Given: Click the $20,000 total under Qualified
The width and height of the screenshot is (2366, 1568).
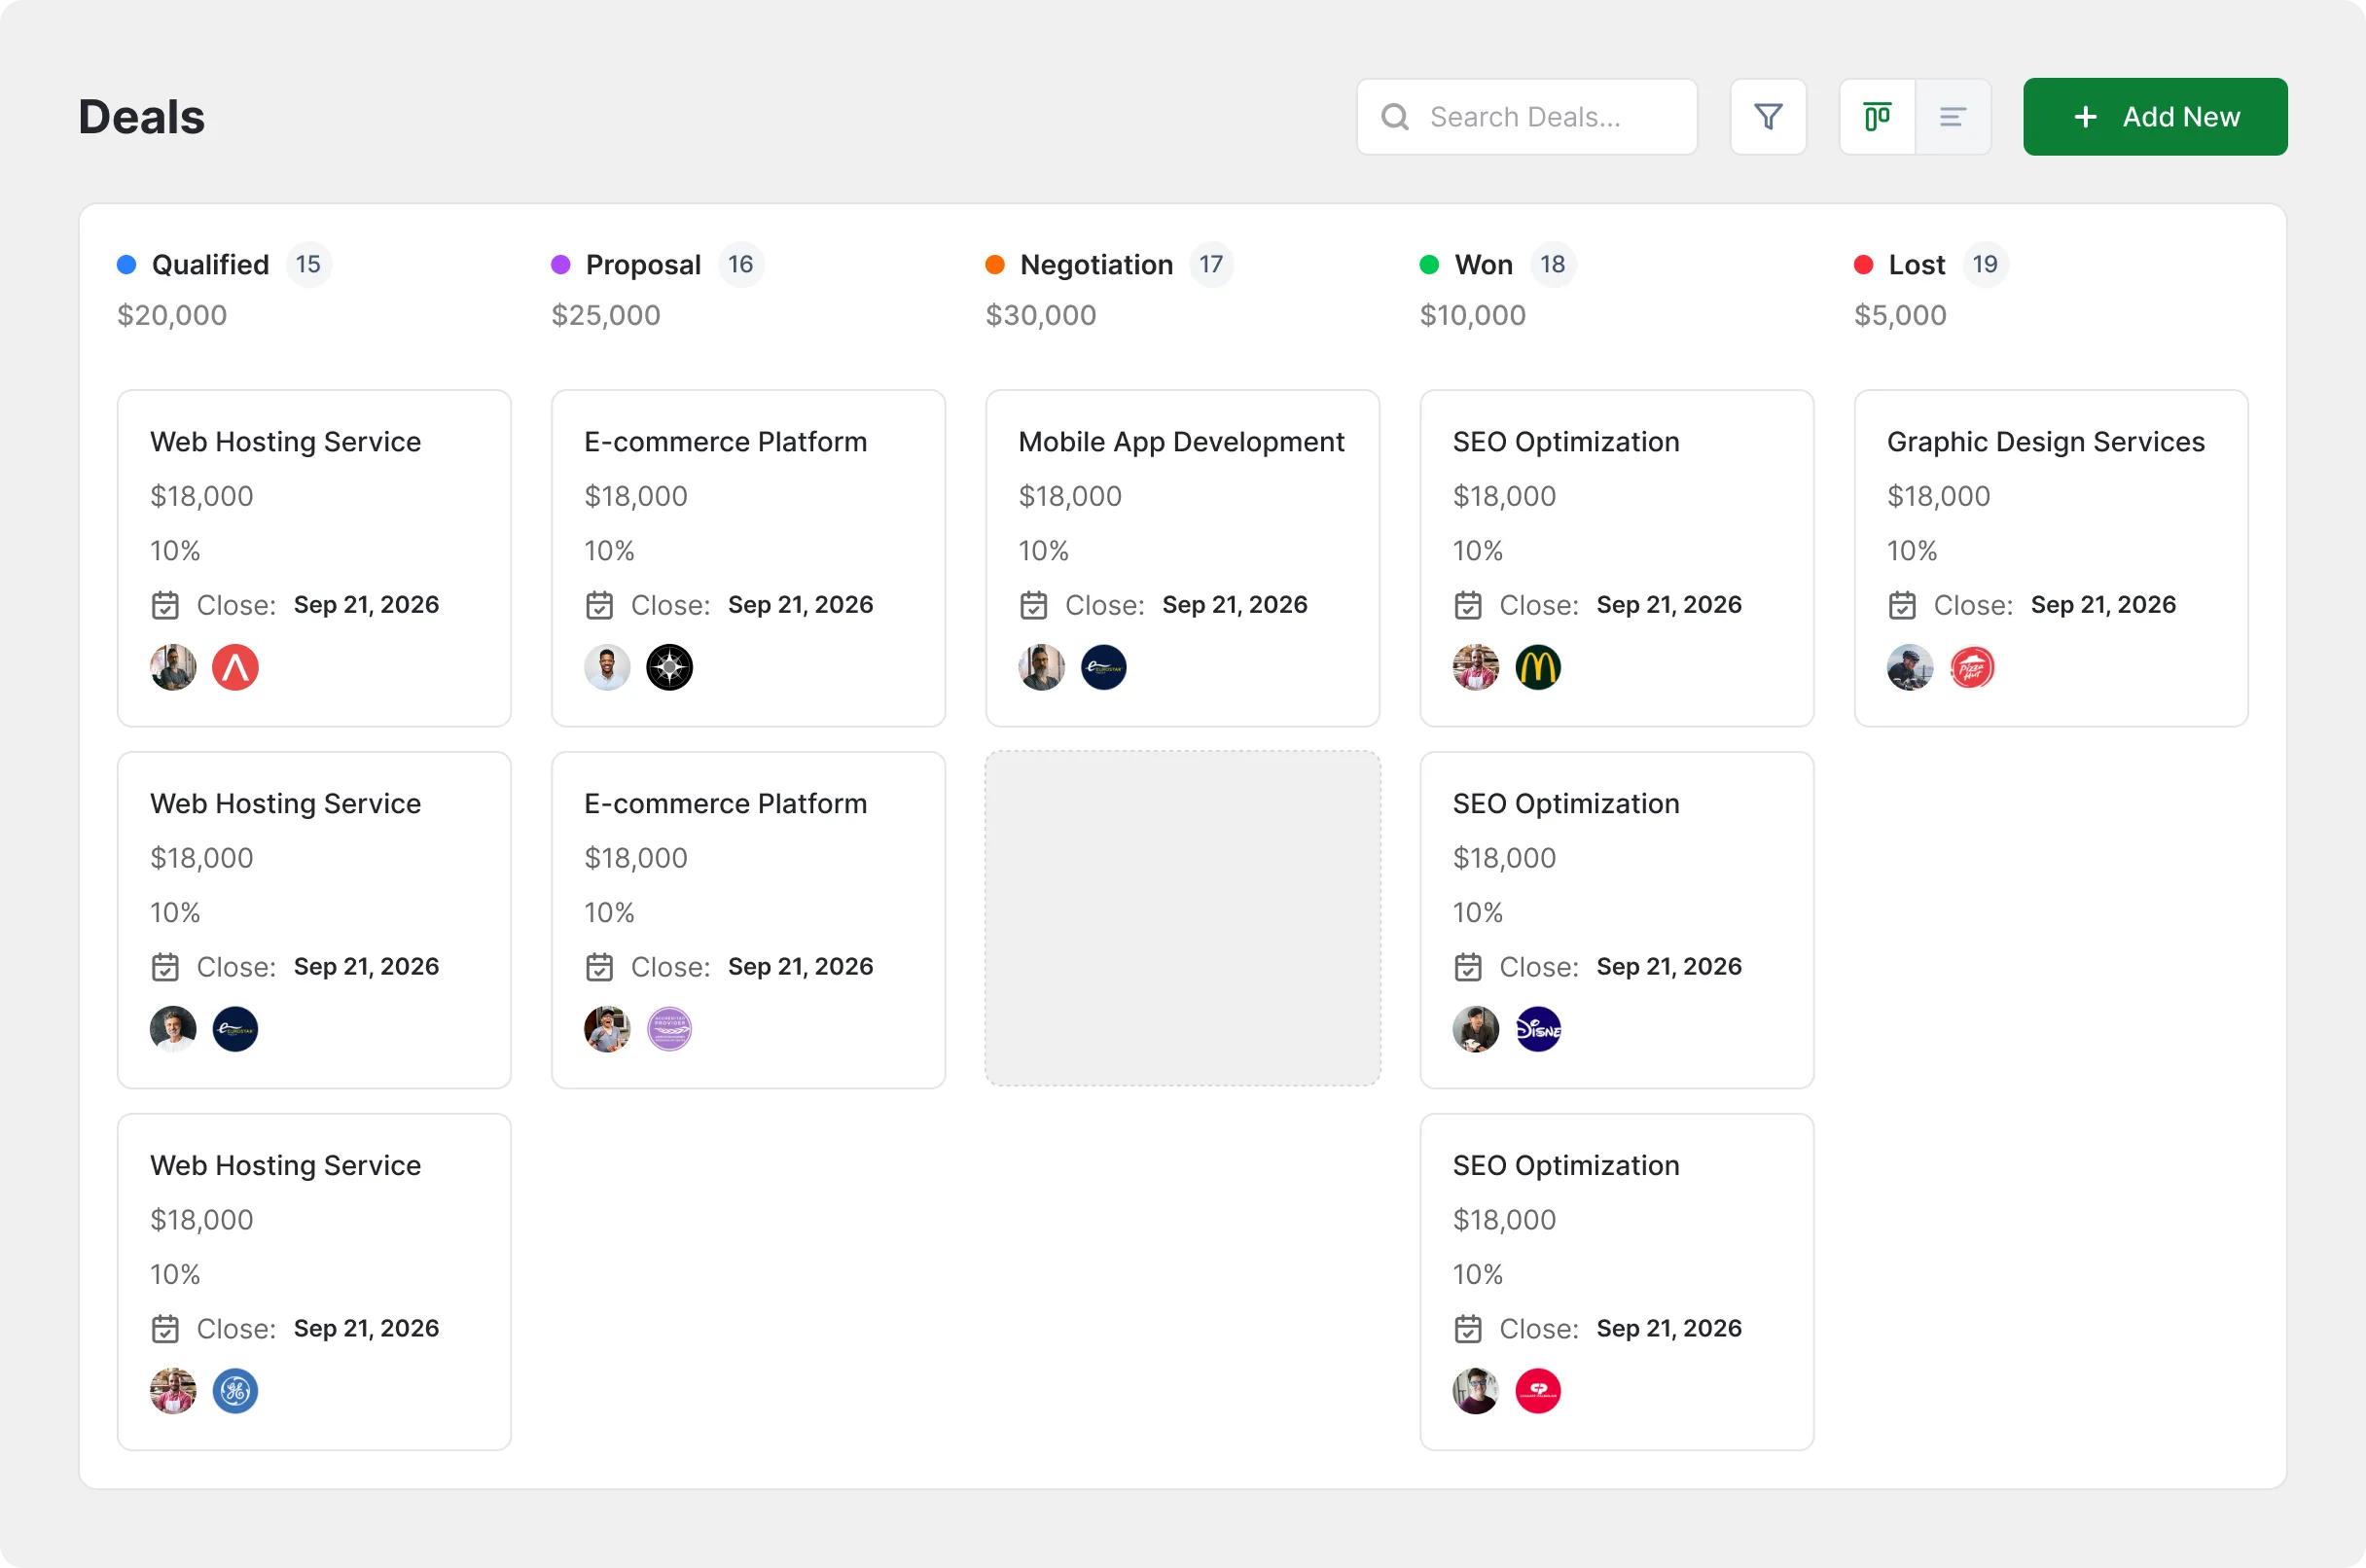Looking at the screenshot, I should pos(172,315).
